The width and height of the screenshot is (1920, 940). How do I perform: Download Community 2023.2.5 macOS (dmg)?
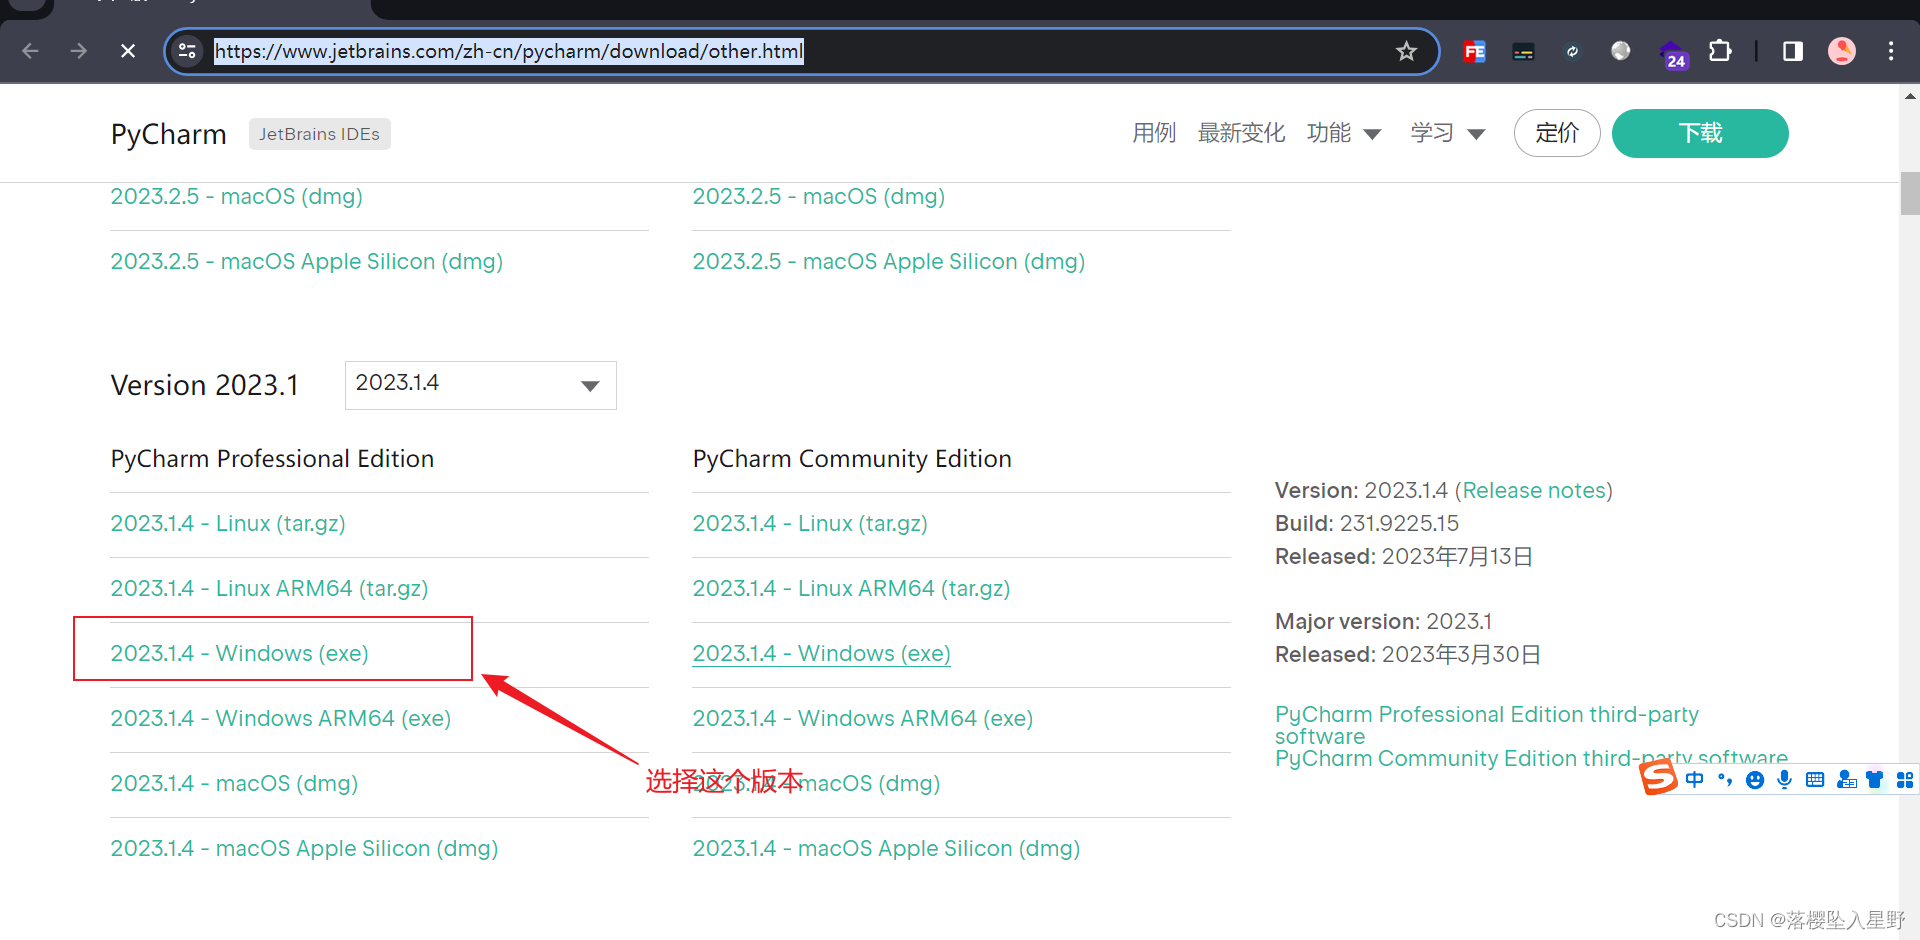tap(818, 197)
